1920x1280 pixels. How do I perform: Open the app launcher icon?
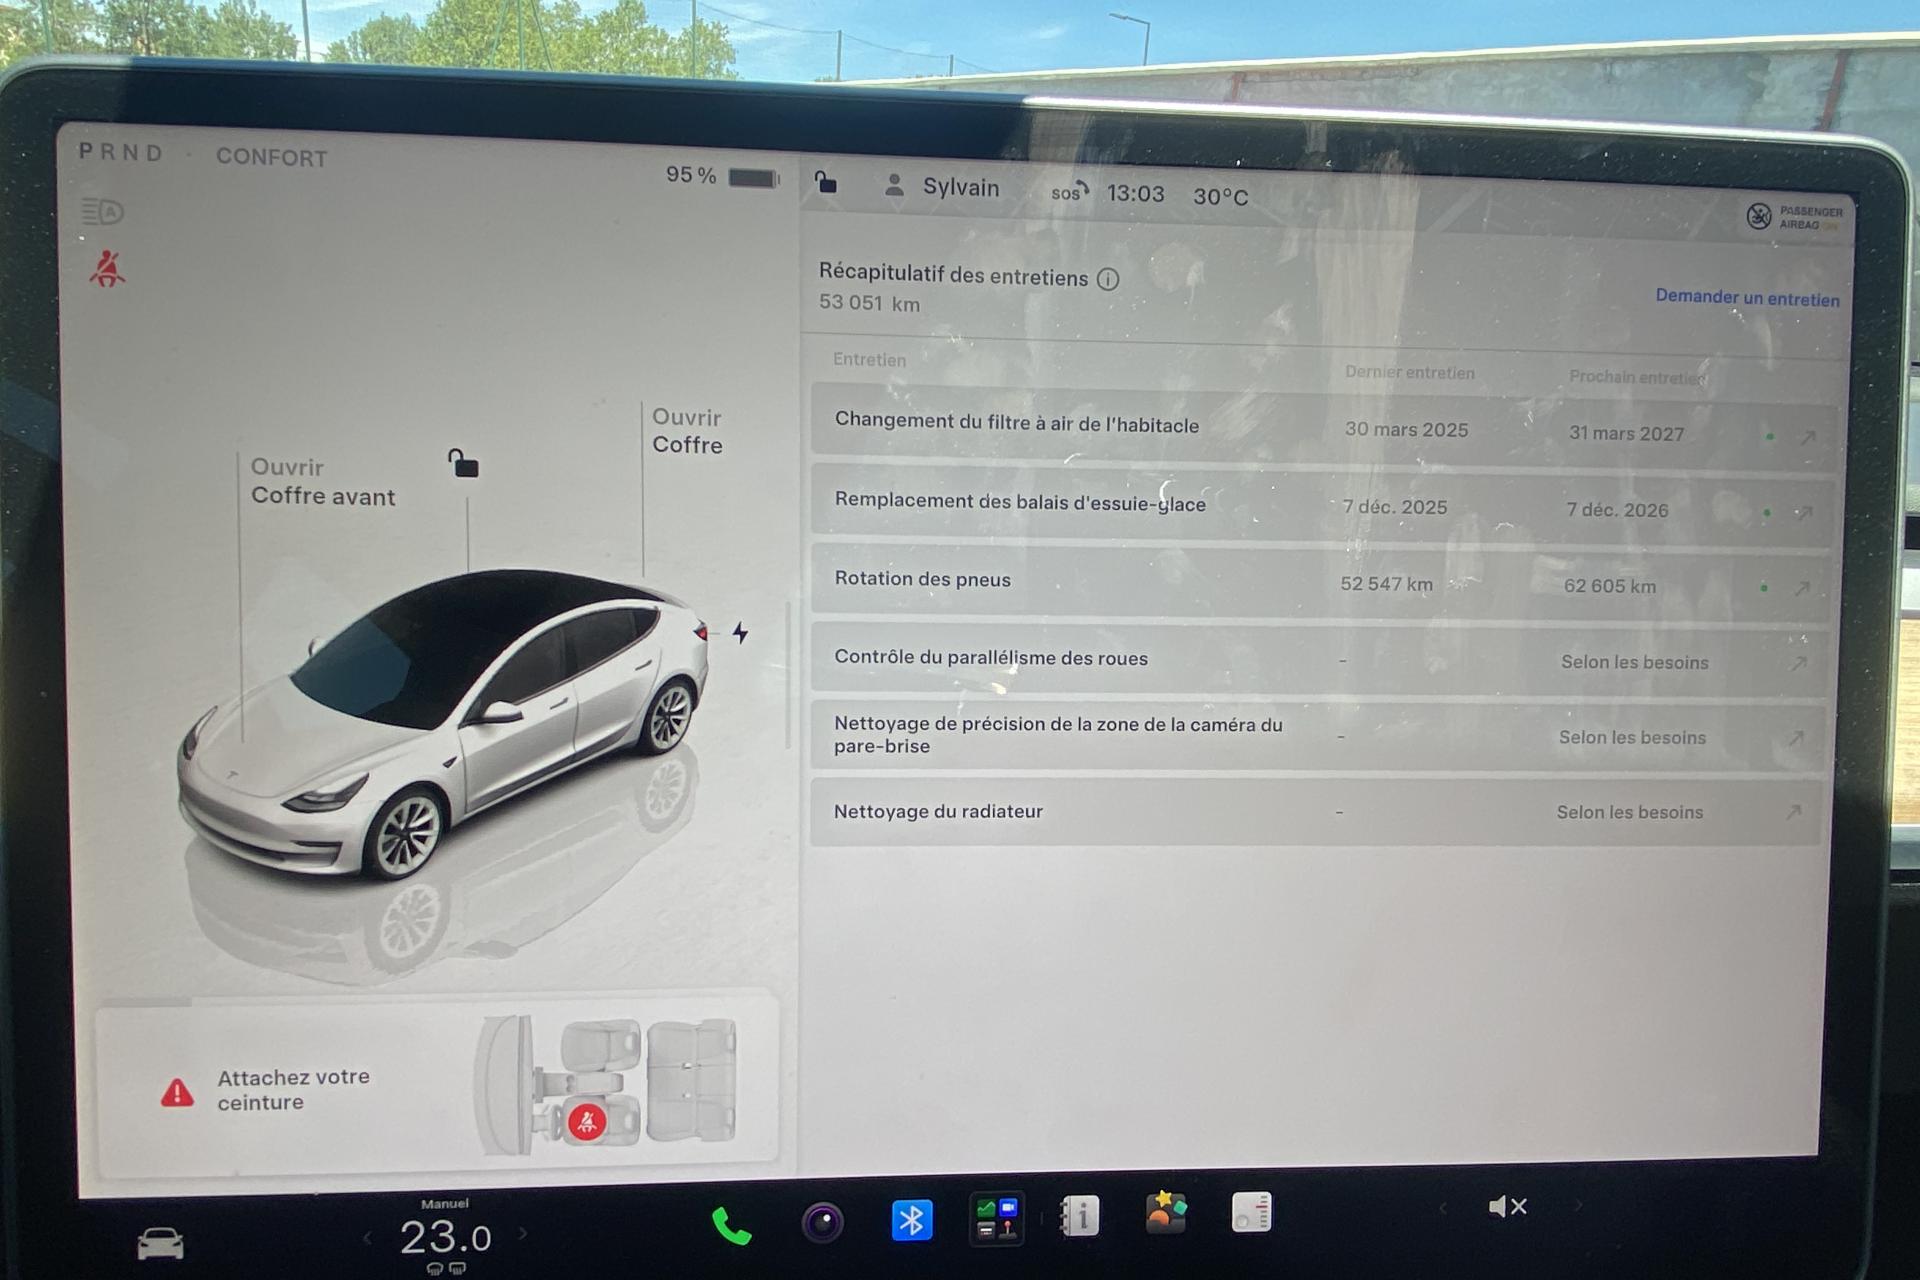point(996,1218)
